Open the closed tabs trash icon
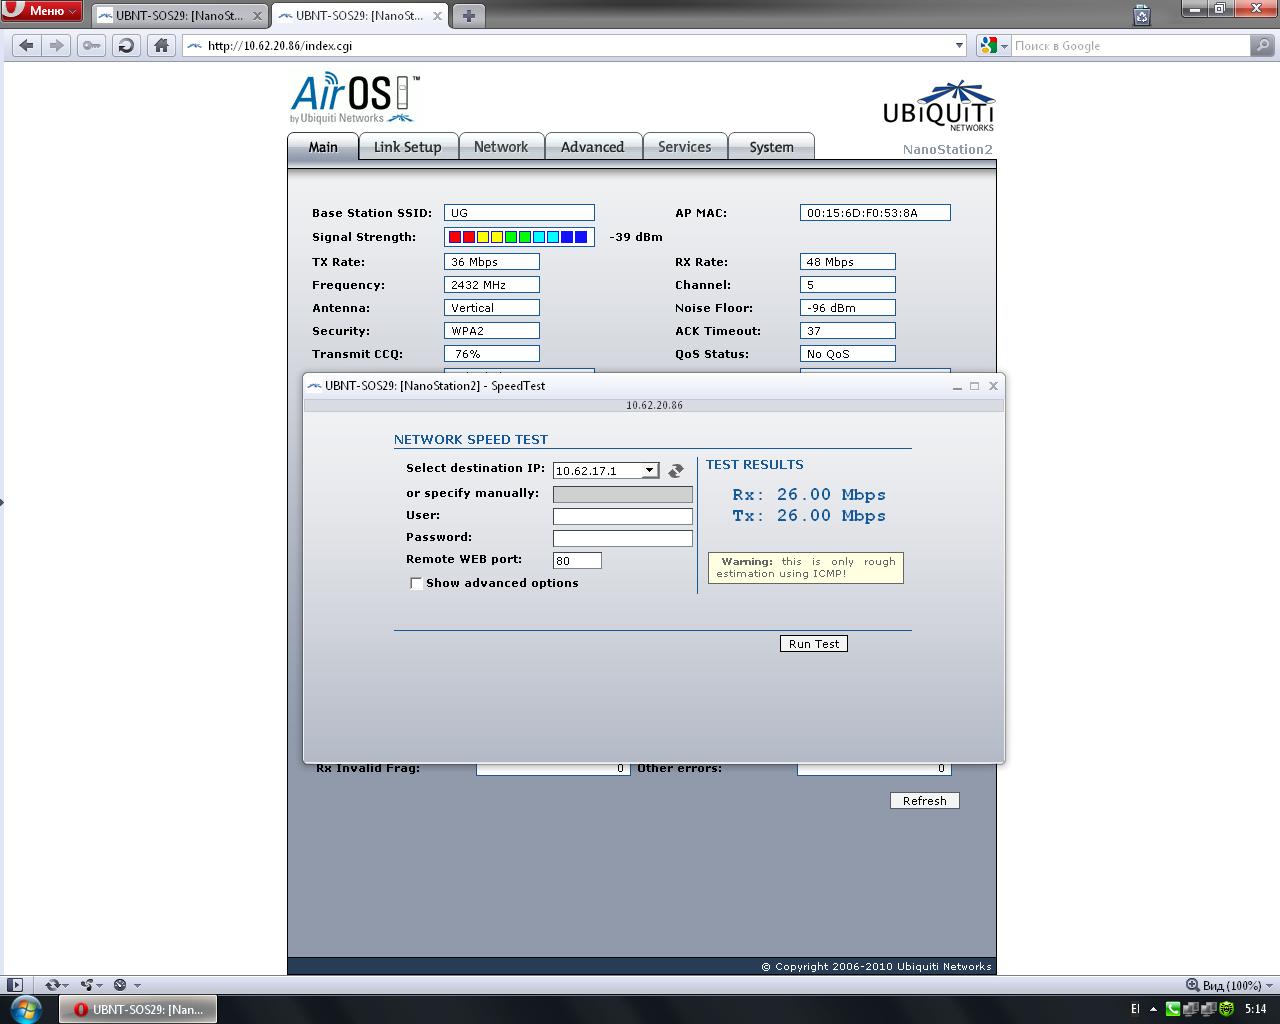The width and height of the screenshot is (1280, 1024). pyautogui.click(x=1142, y=15)
